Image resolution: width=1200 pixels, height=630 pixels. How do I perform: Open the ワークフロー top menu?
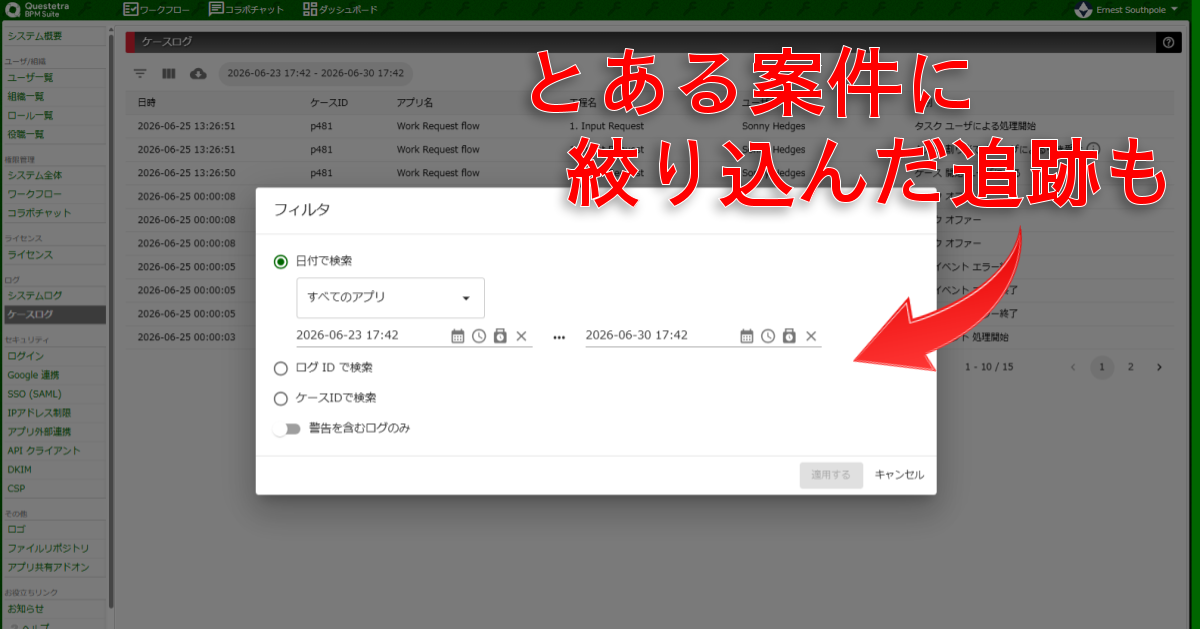(158, 9)
